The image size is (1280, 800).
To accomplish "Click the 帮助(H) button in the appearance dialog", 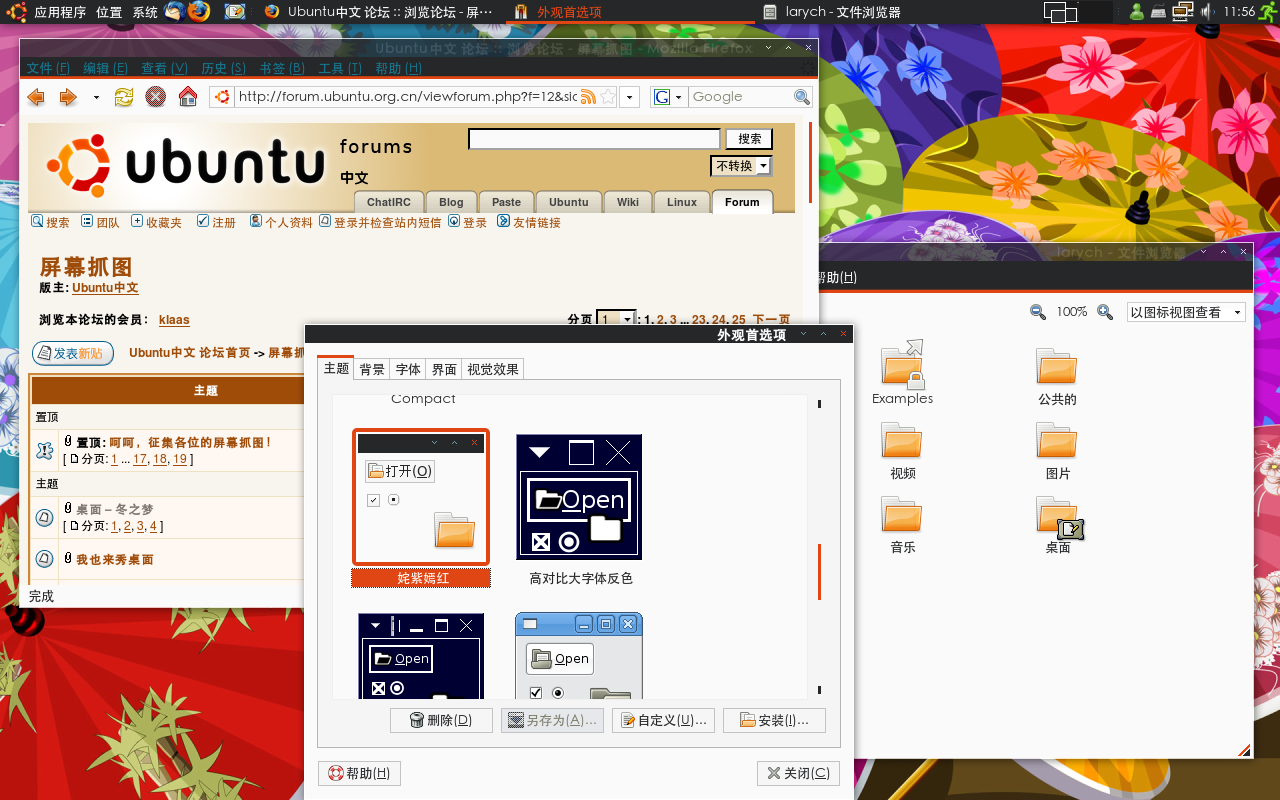I will [360, 773].
